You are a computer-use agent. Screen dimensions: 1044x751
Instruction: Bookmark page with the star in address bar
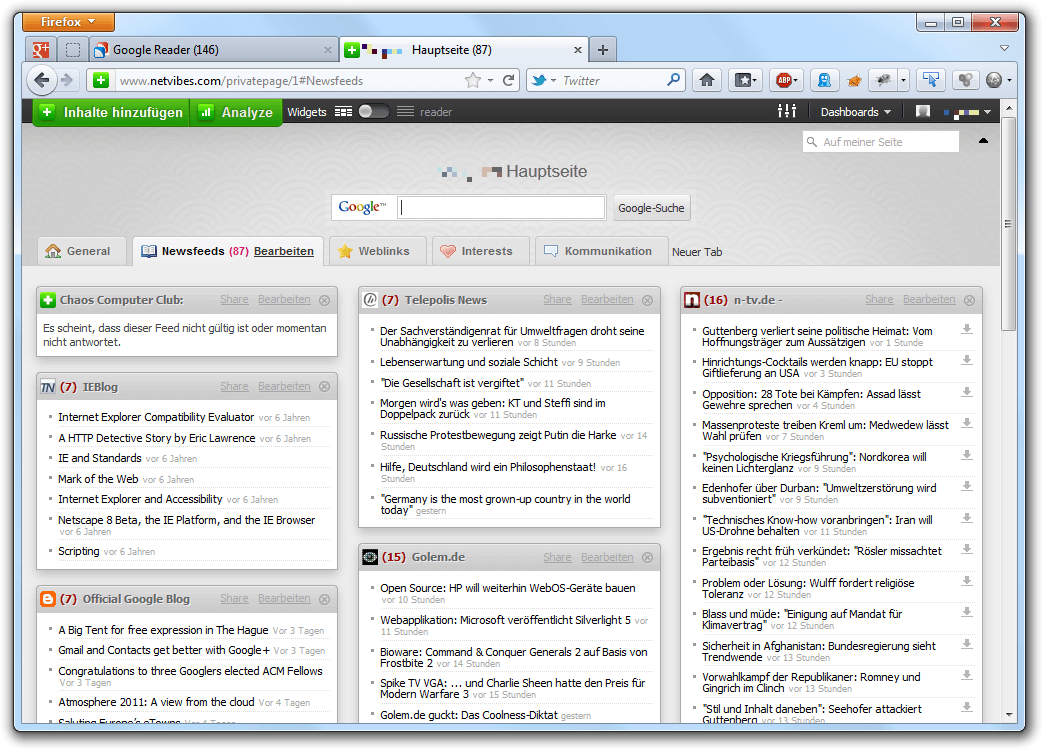coord(473,81)
